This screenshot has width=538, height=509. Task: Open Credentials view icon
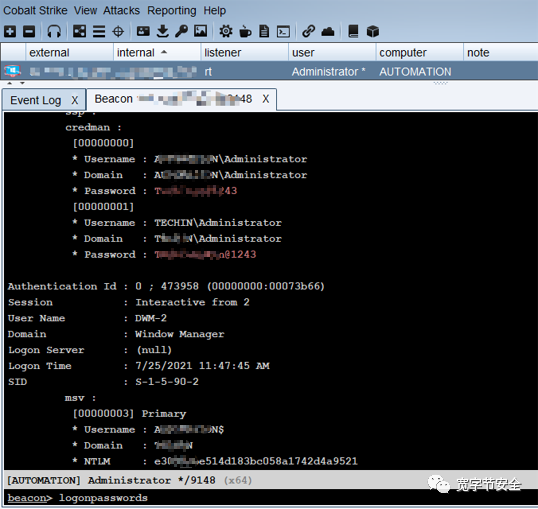pyautogui.click(x=143, y=32)
